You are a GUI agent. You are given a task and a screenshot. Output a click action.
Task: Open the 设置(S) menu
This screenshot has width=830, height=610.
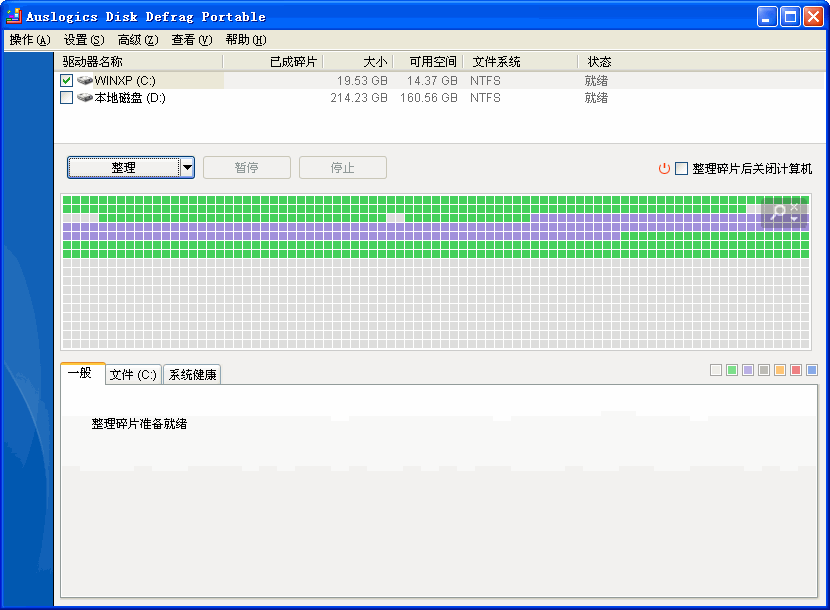(x=83, y=40)
